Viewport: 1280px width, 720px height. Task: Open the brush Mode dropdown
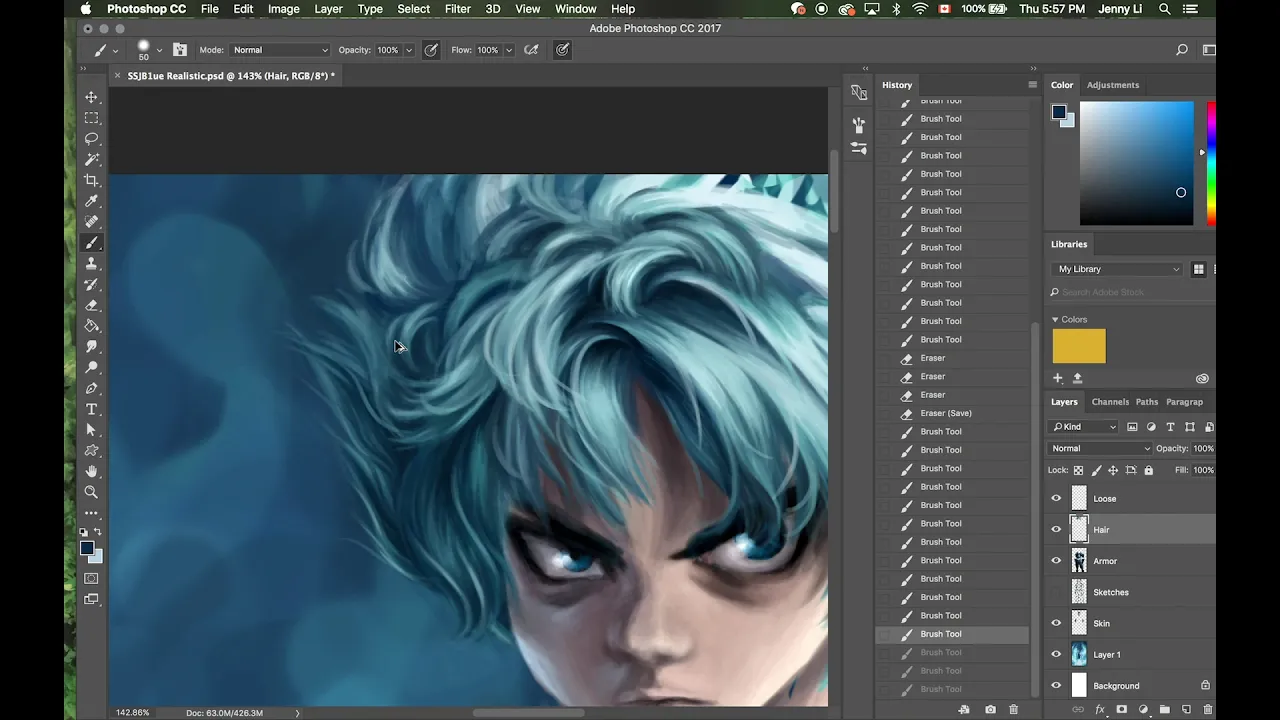[280, 50]
